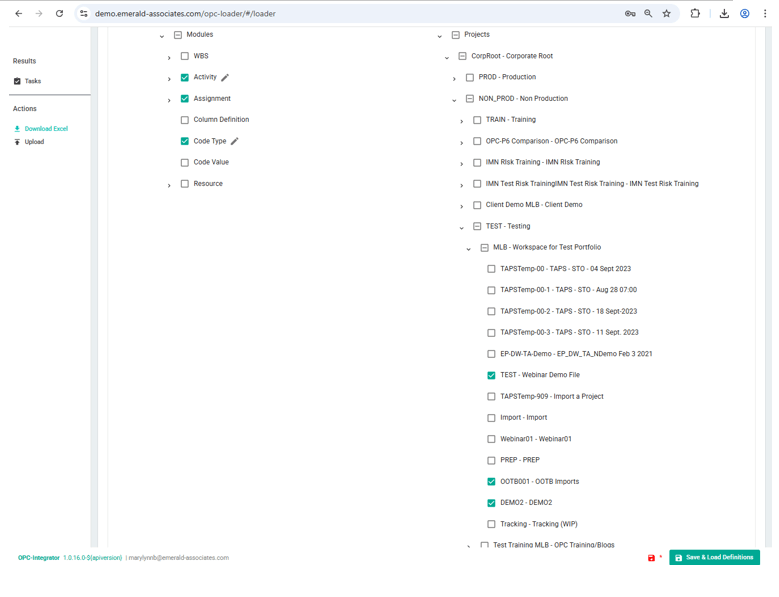Collapse the Modules tree chevron
This screenshot has height=597, width=779.
point(161,36)
